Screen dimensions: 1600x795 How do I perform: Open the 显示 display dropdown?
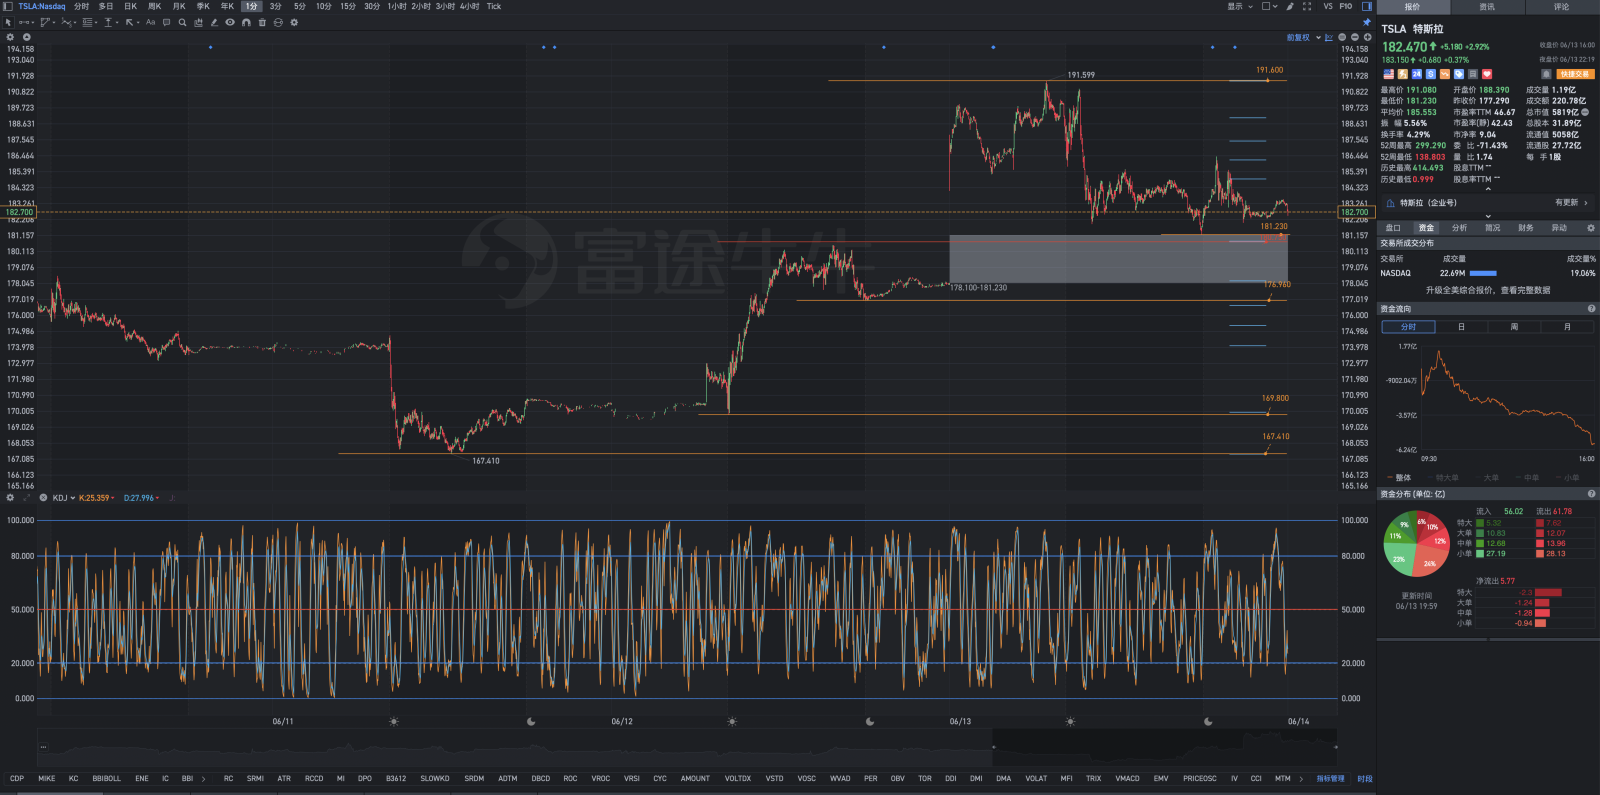pyautogui.click(x=1240, y=6)
